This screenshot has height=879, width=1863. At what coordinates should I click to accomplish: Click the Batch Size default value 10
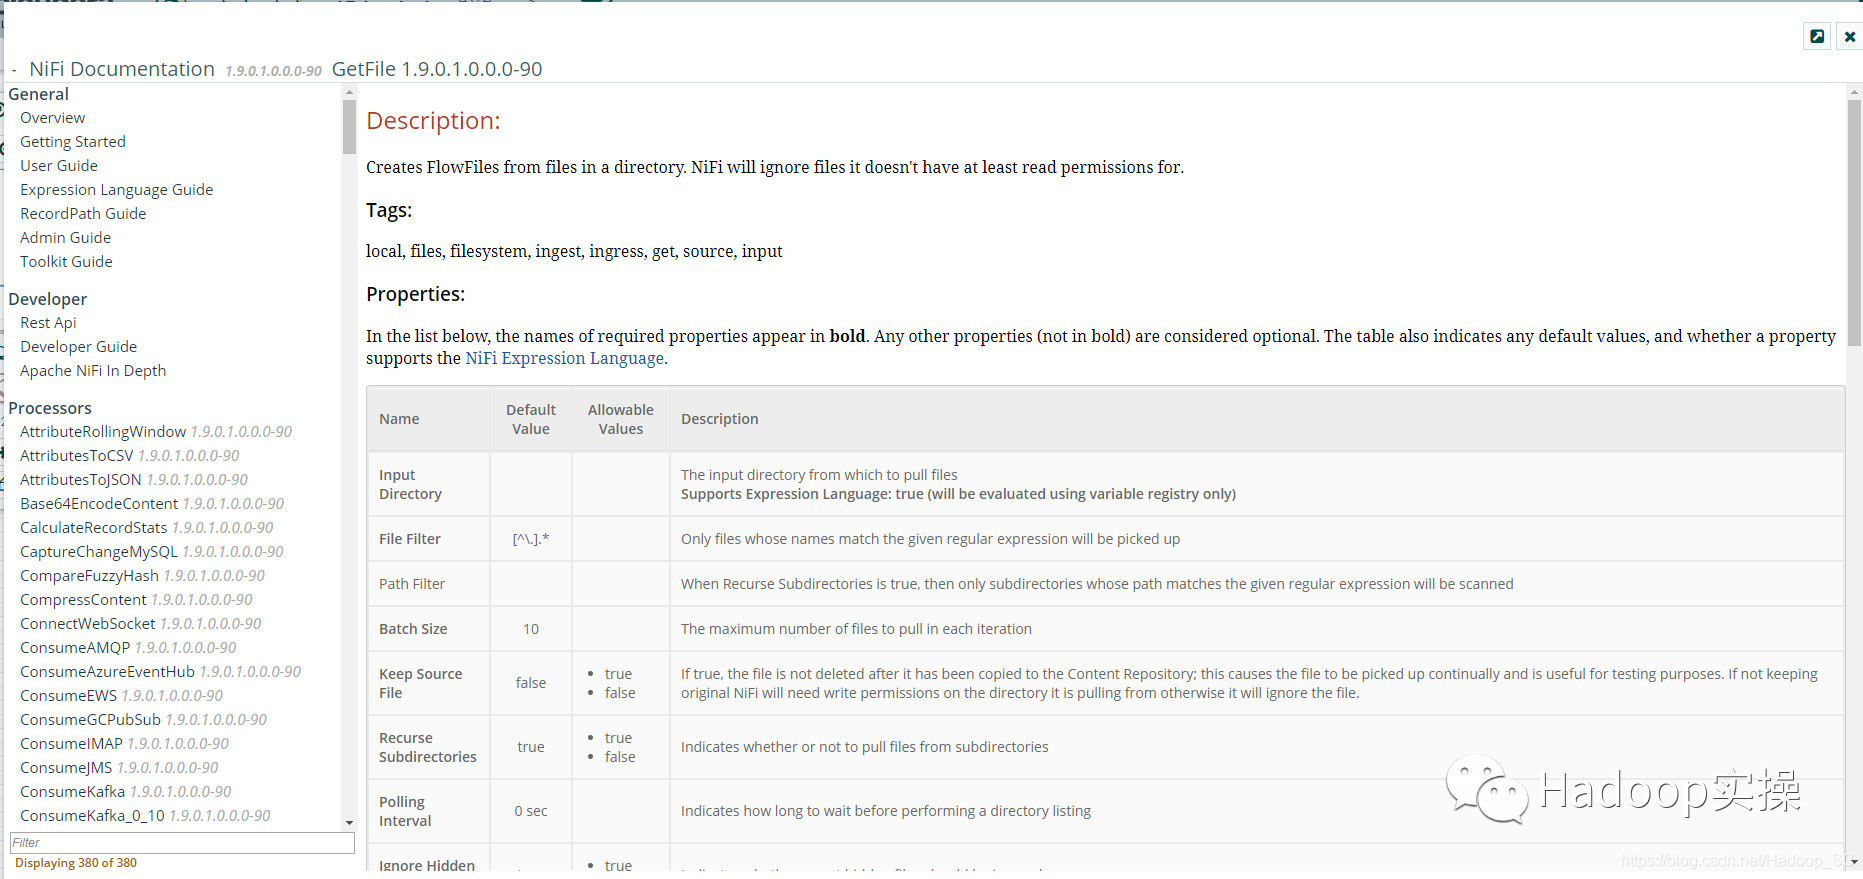coord(531,629)
